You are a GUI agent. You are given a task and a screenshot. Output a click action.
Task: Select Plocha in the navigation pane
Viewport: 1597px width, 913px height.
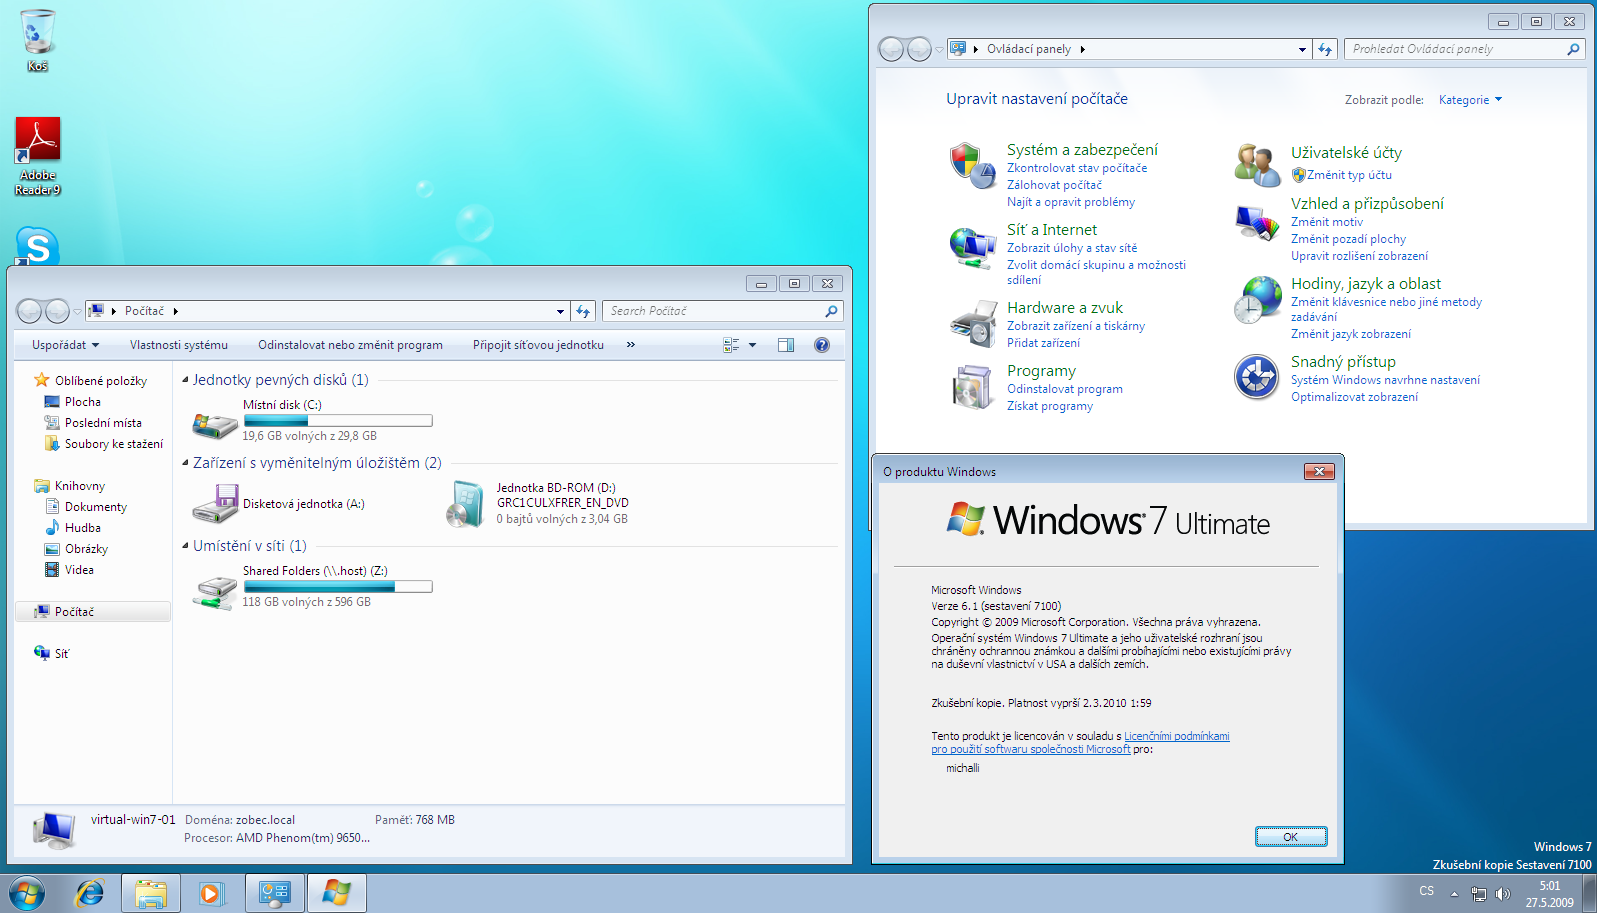(83, 402)
